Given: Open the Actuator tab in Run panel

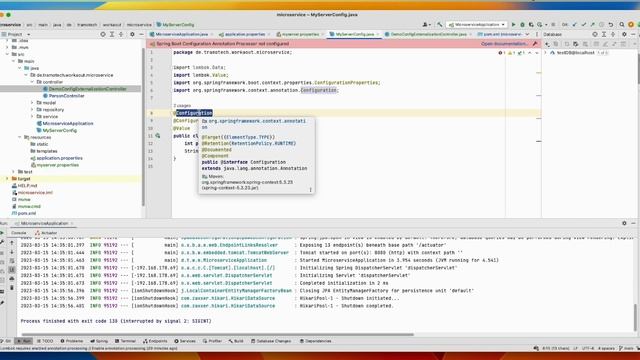Looking at the screenshot, I should 46,233.
